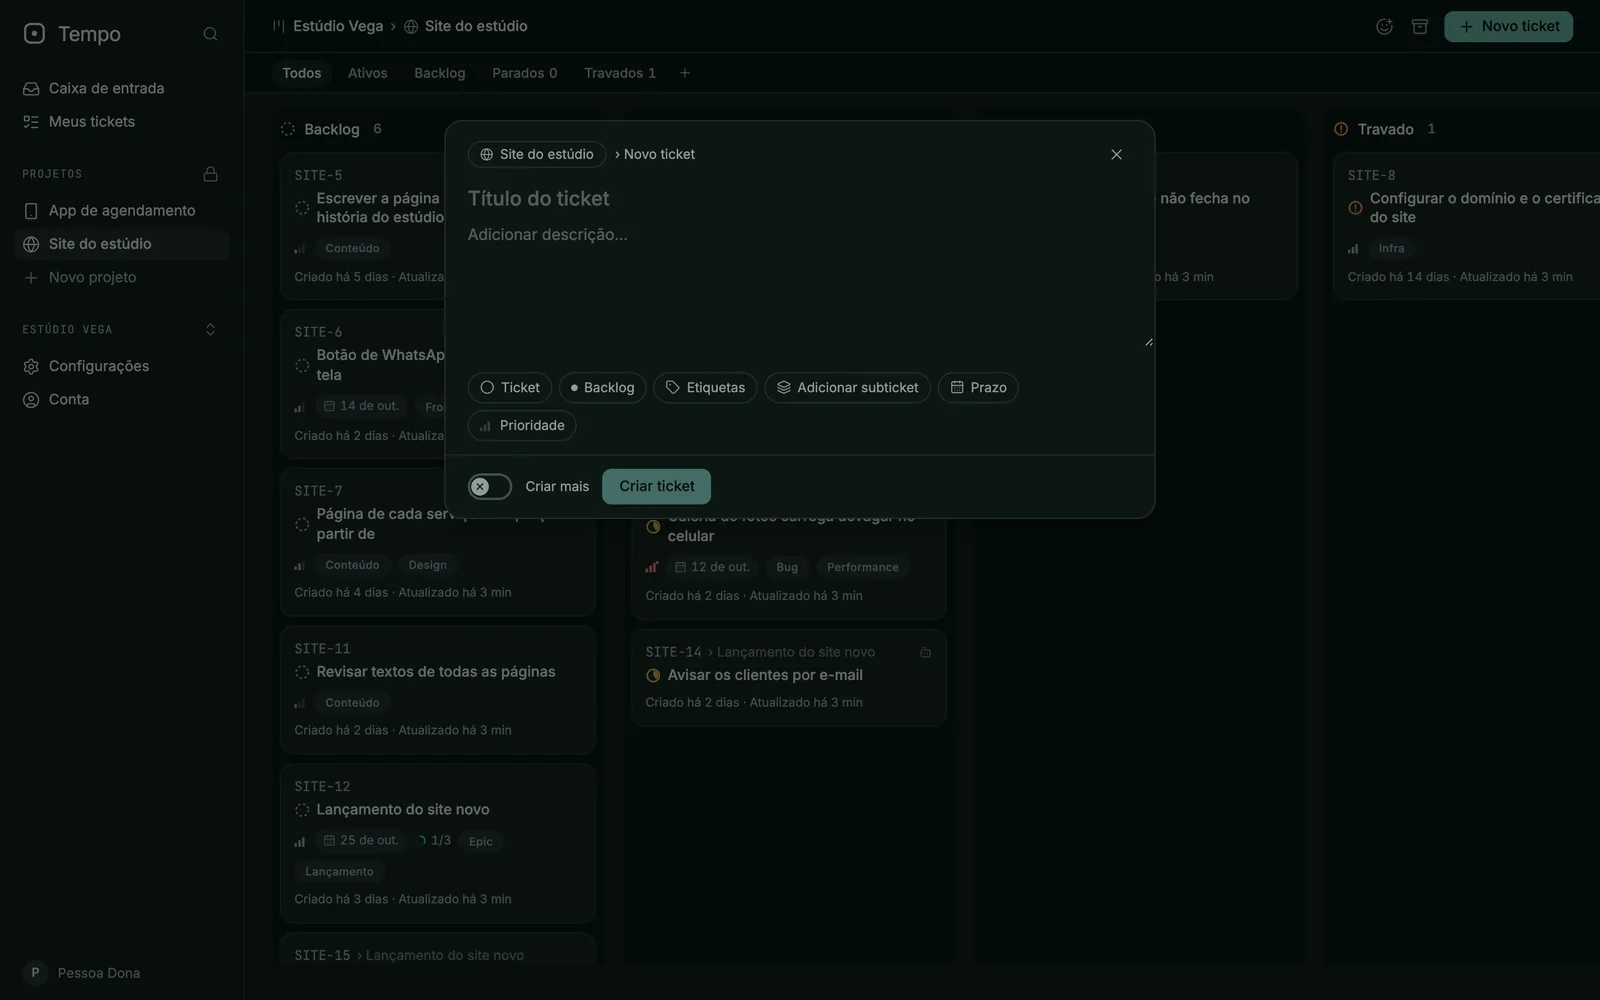The height and width of the screenshot is (1000, 1600).
Task: Add a new view with plus icon
Action: tap(685, 73)
